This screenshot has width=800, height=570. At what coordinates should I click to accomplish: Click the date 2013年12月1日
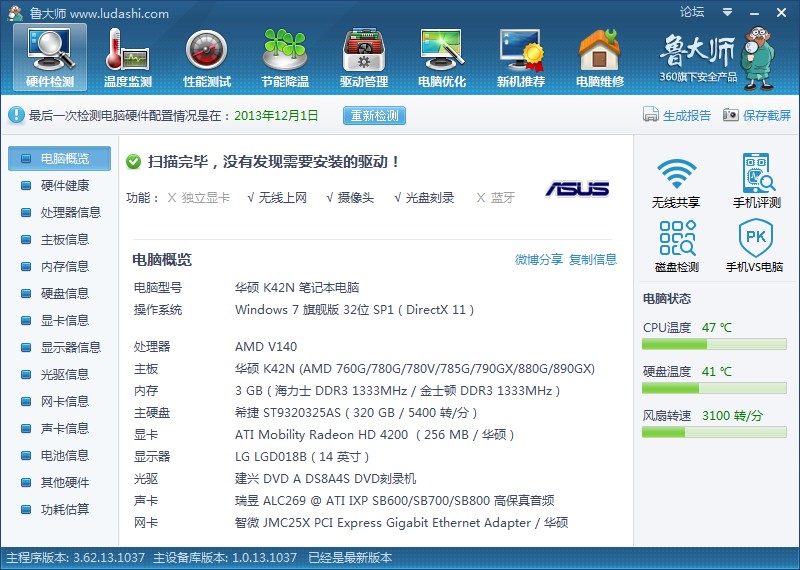[x=276, y=115]
